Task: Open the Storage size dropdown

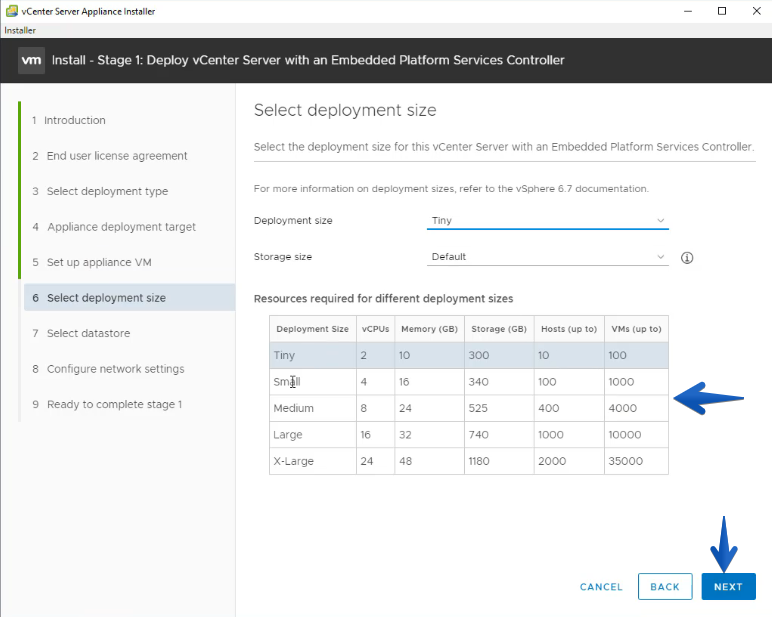Action: (547, 257)
